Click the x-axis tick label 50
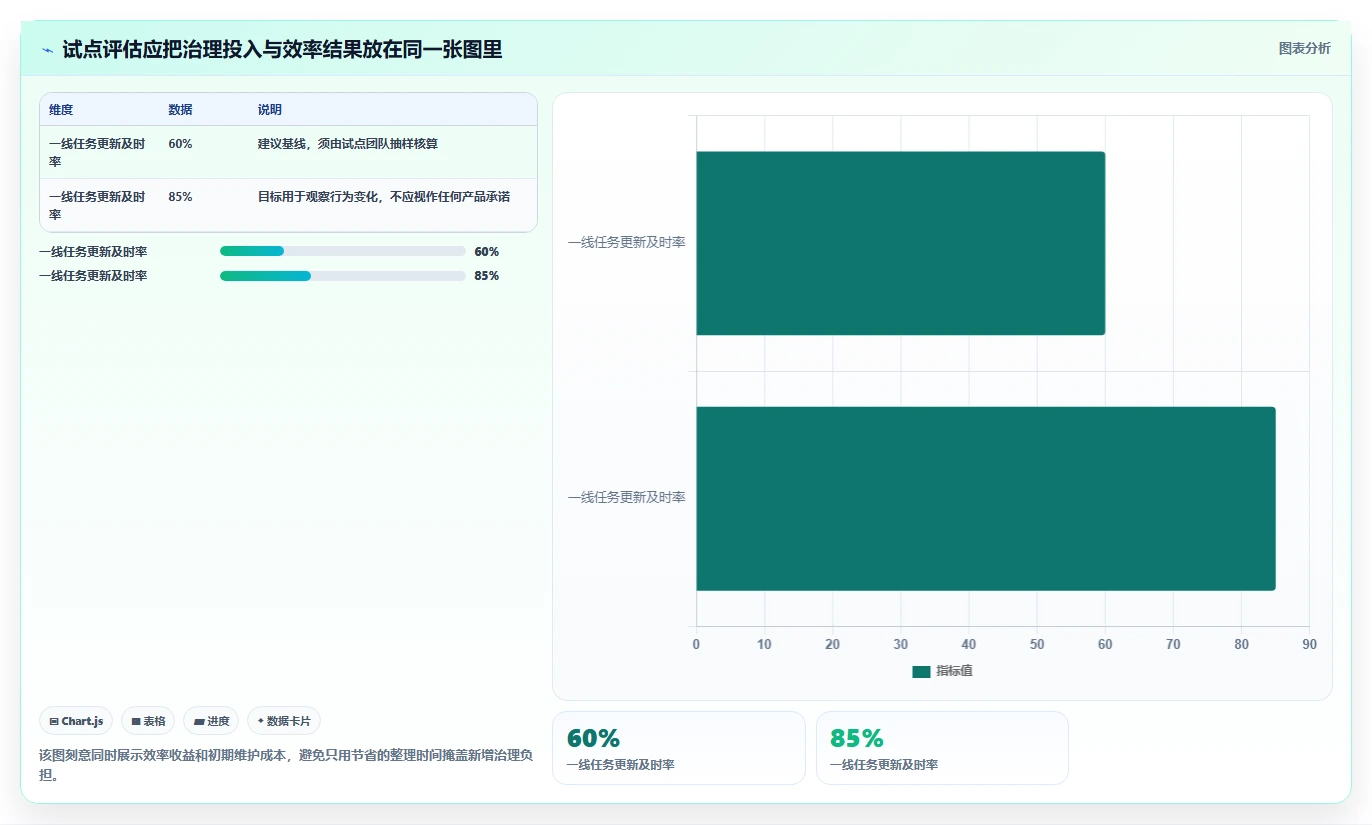This screenshot has width=1372, height=825. coord(1037,645)
